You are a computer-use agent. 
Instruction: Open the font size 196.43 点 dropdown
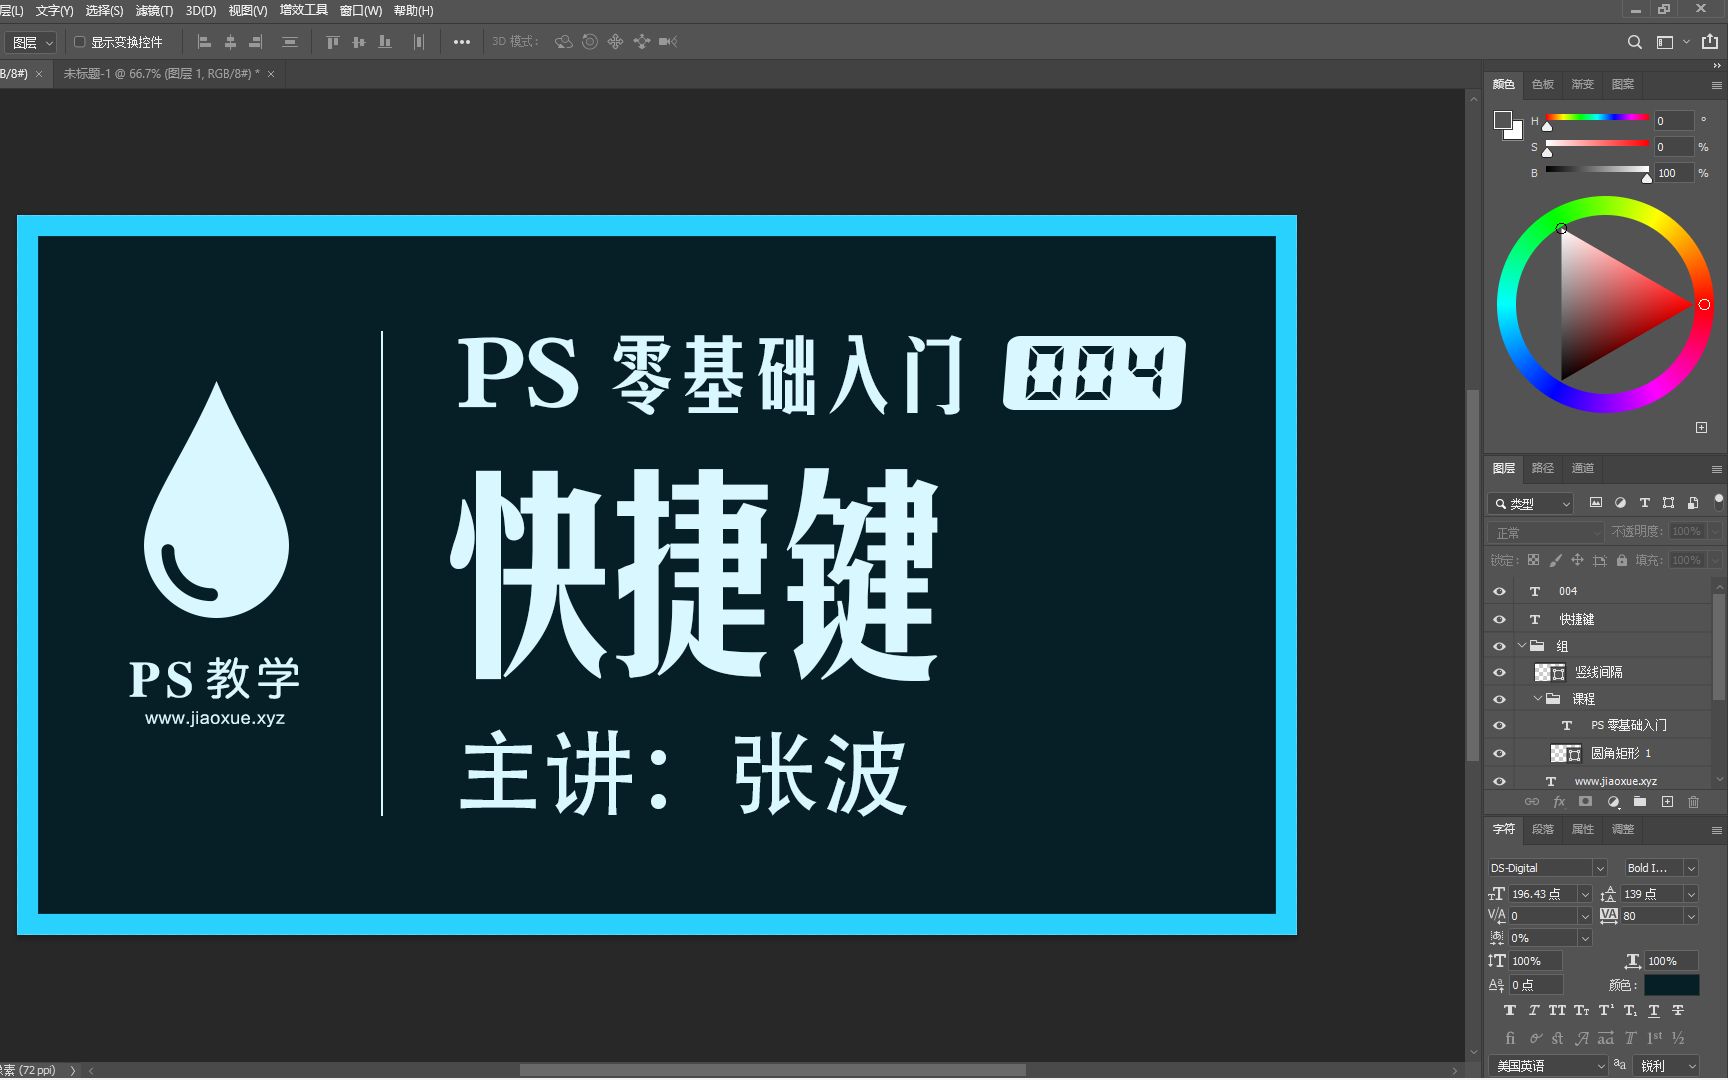[x=1585, y=894]
